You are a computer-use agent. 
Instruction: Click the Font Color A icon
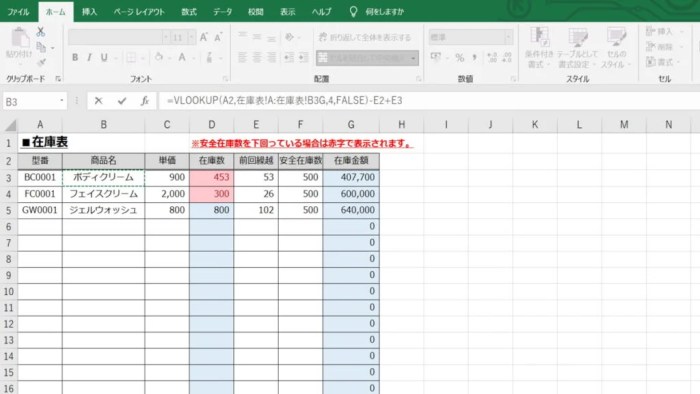point(182,58)
